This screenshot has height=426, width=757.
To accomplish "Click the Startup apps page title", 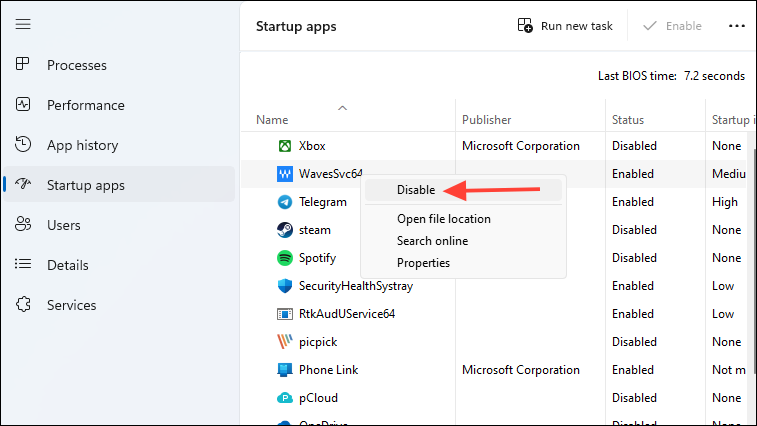I will pos(296,27).
